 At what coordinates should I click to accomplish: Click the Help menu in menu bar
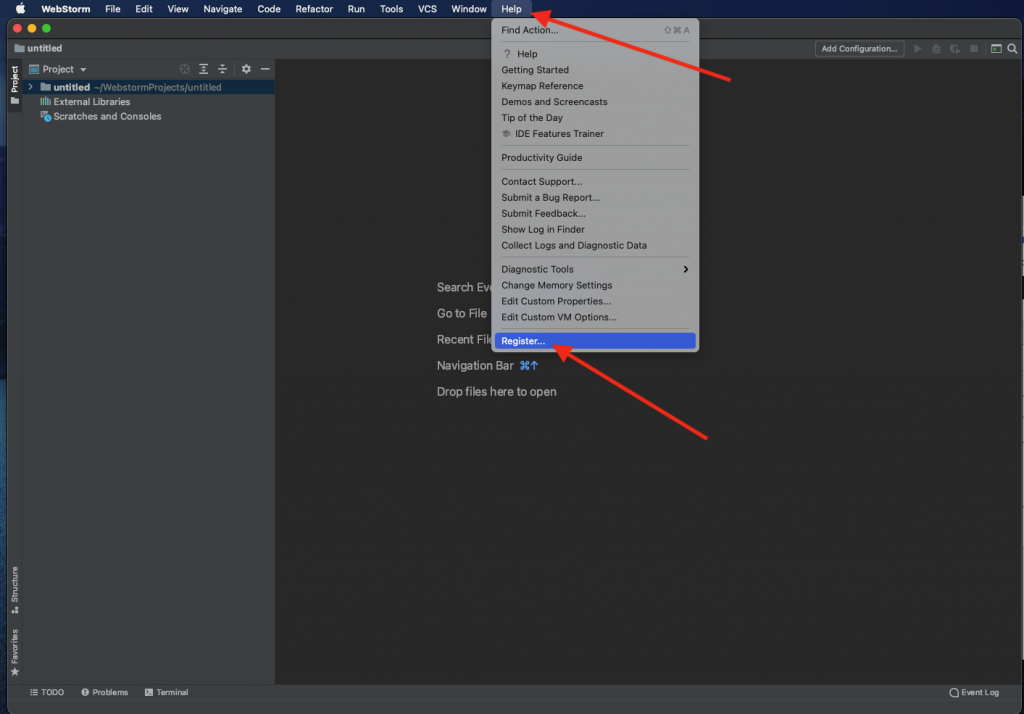pyautogui.click(x=511, y=8)
